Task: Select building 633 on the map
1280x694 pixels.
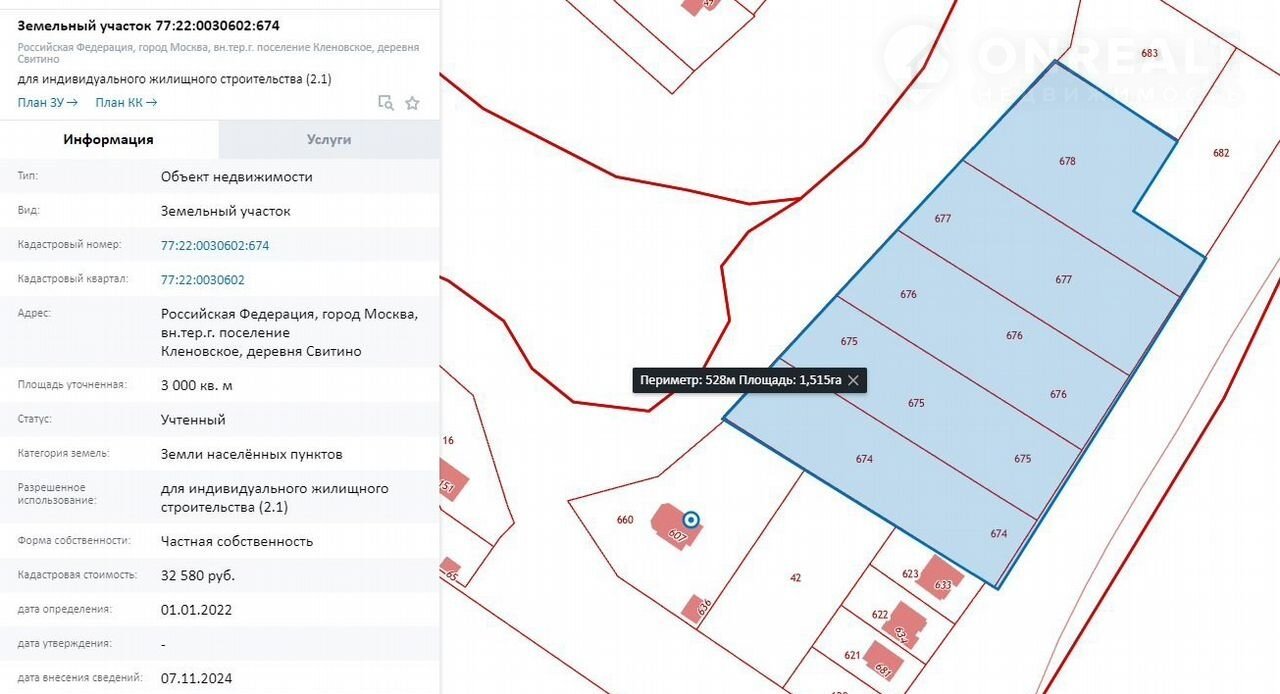Action: click(x=941, y=579)
